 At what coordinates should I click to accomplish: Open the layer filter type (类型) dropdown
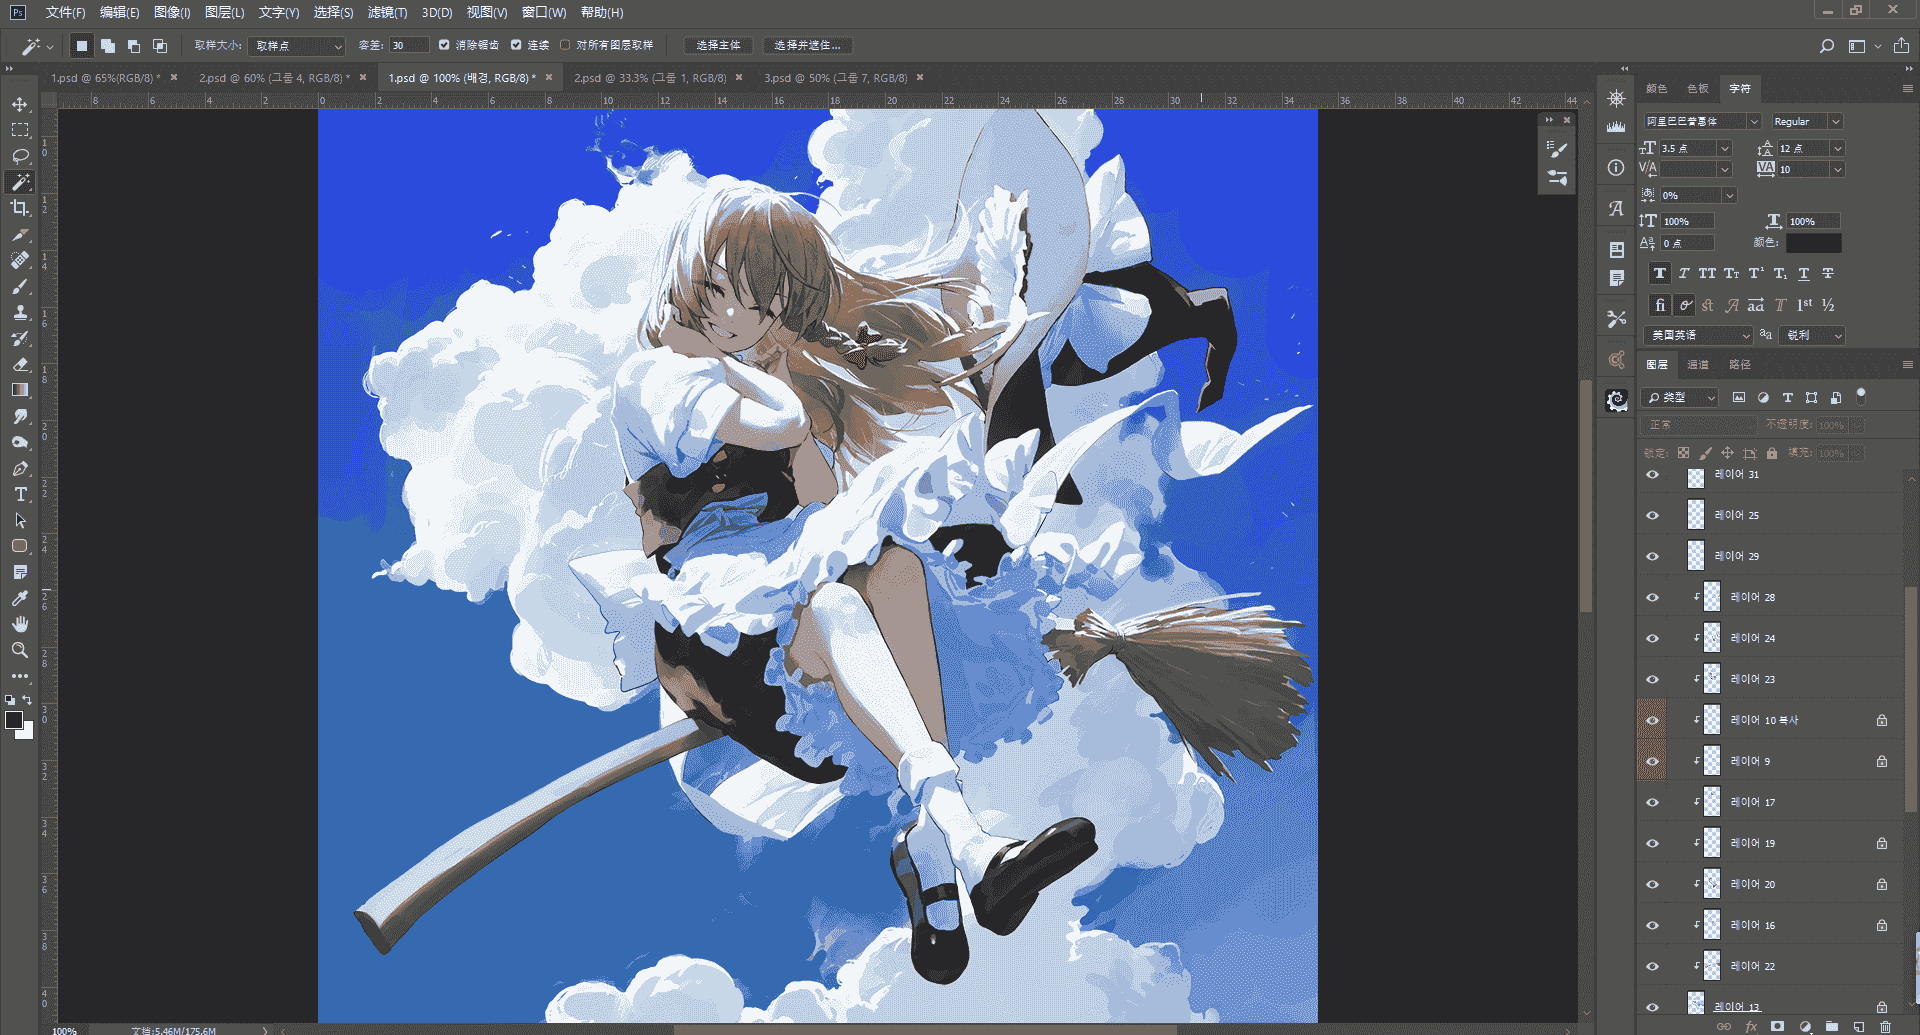1681,398
